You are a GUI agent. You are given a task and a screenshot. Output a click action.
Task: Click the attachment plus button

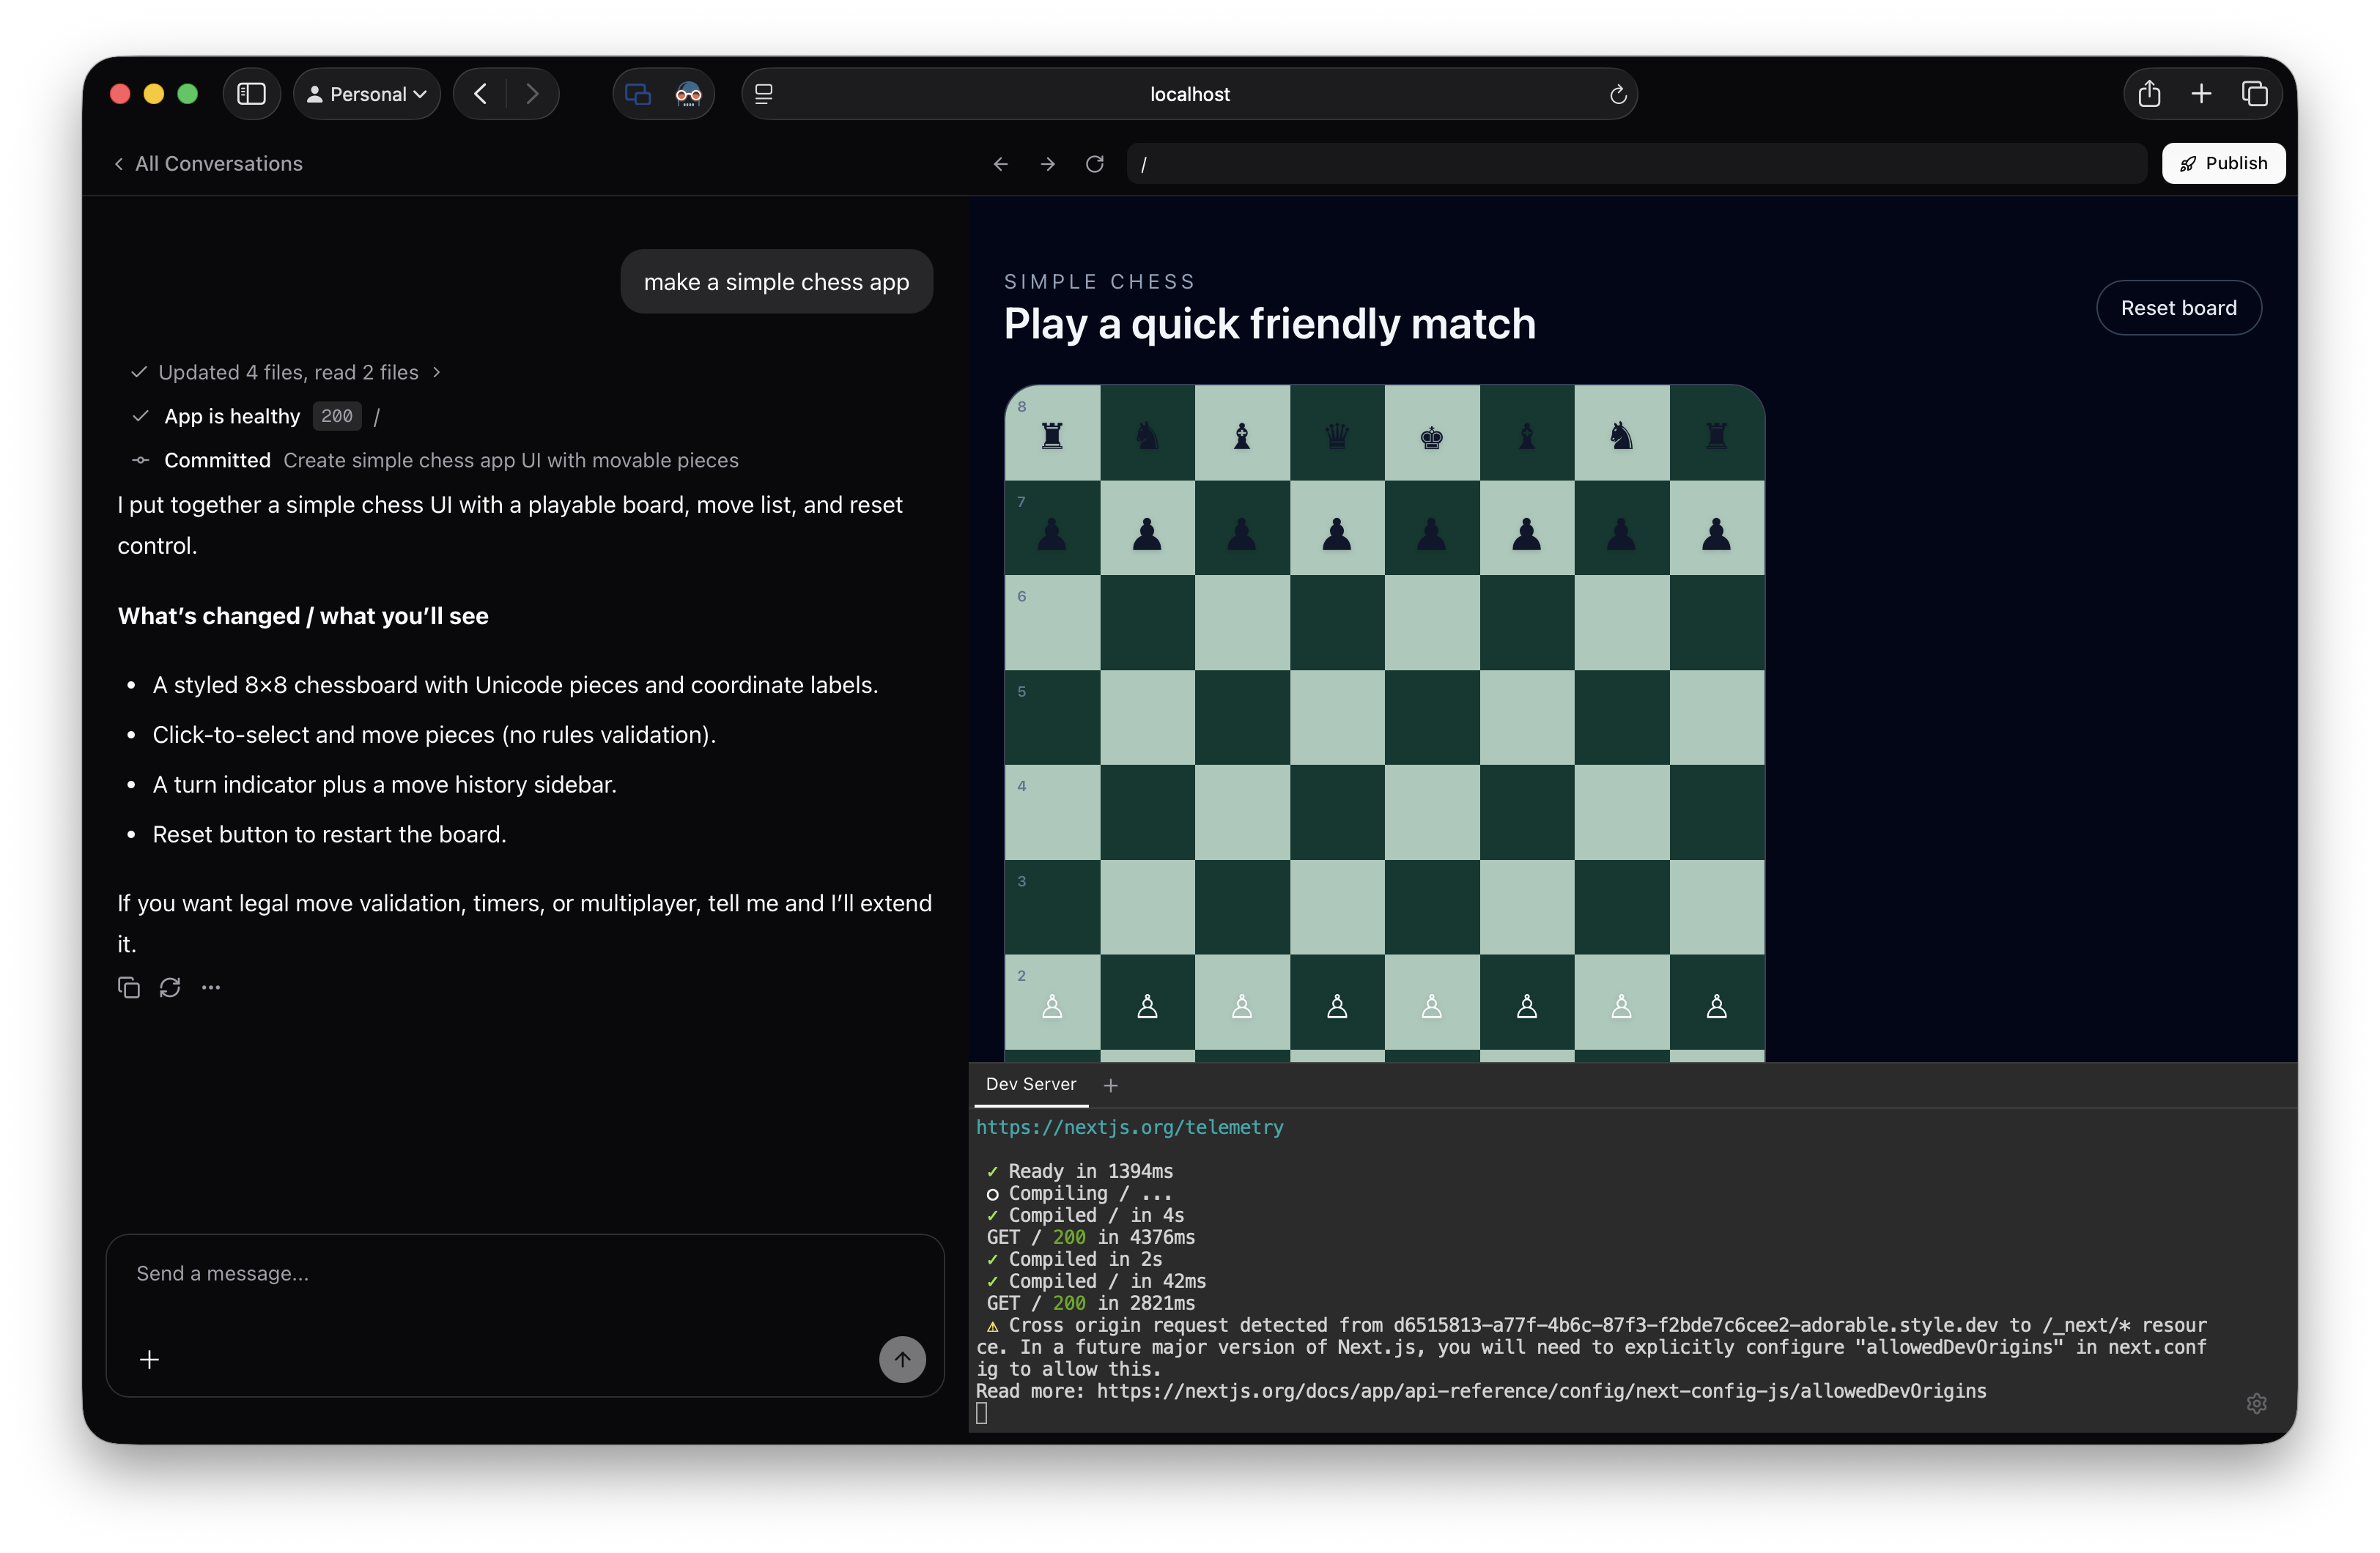[149, 1360]
